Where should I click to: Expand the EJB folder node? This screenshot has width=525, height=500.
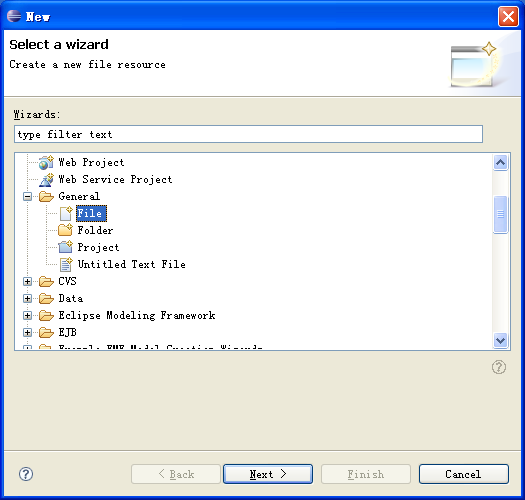[x=27, y=333]
